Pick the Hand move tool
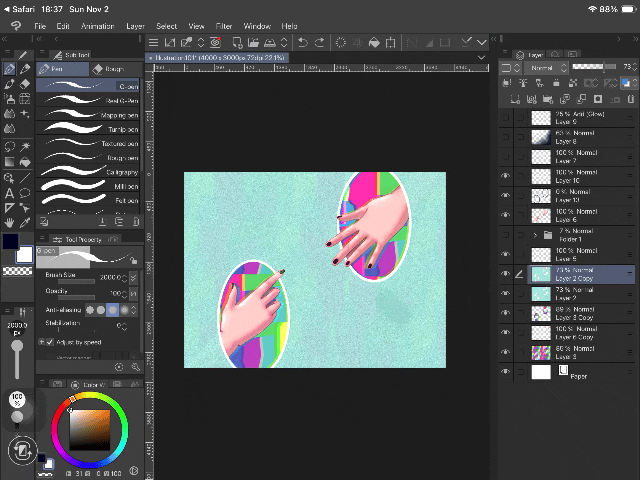Image resolution: width=640 pixels, height=480 pixels. point(9,222)
